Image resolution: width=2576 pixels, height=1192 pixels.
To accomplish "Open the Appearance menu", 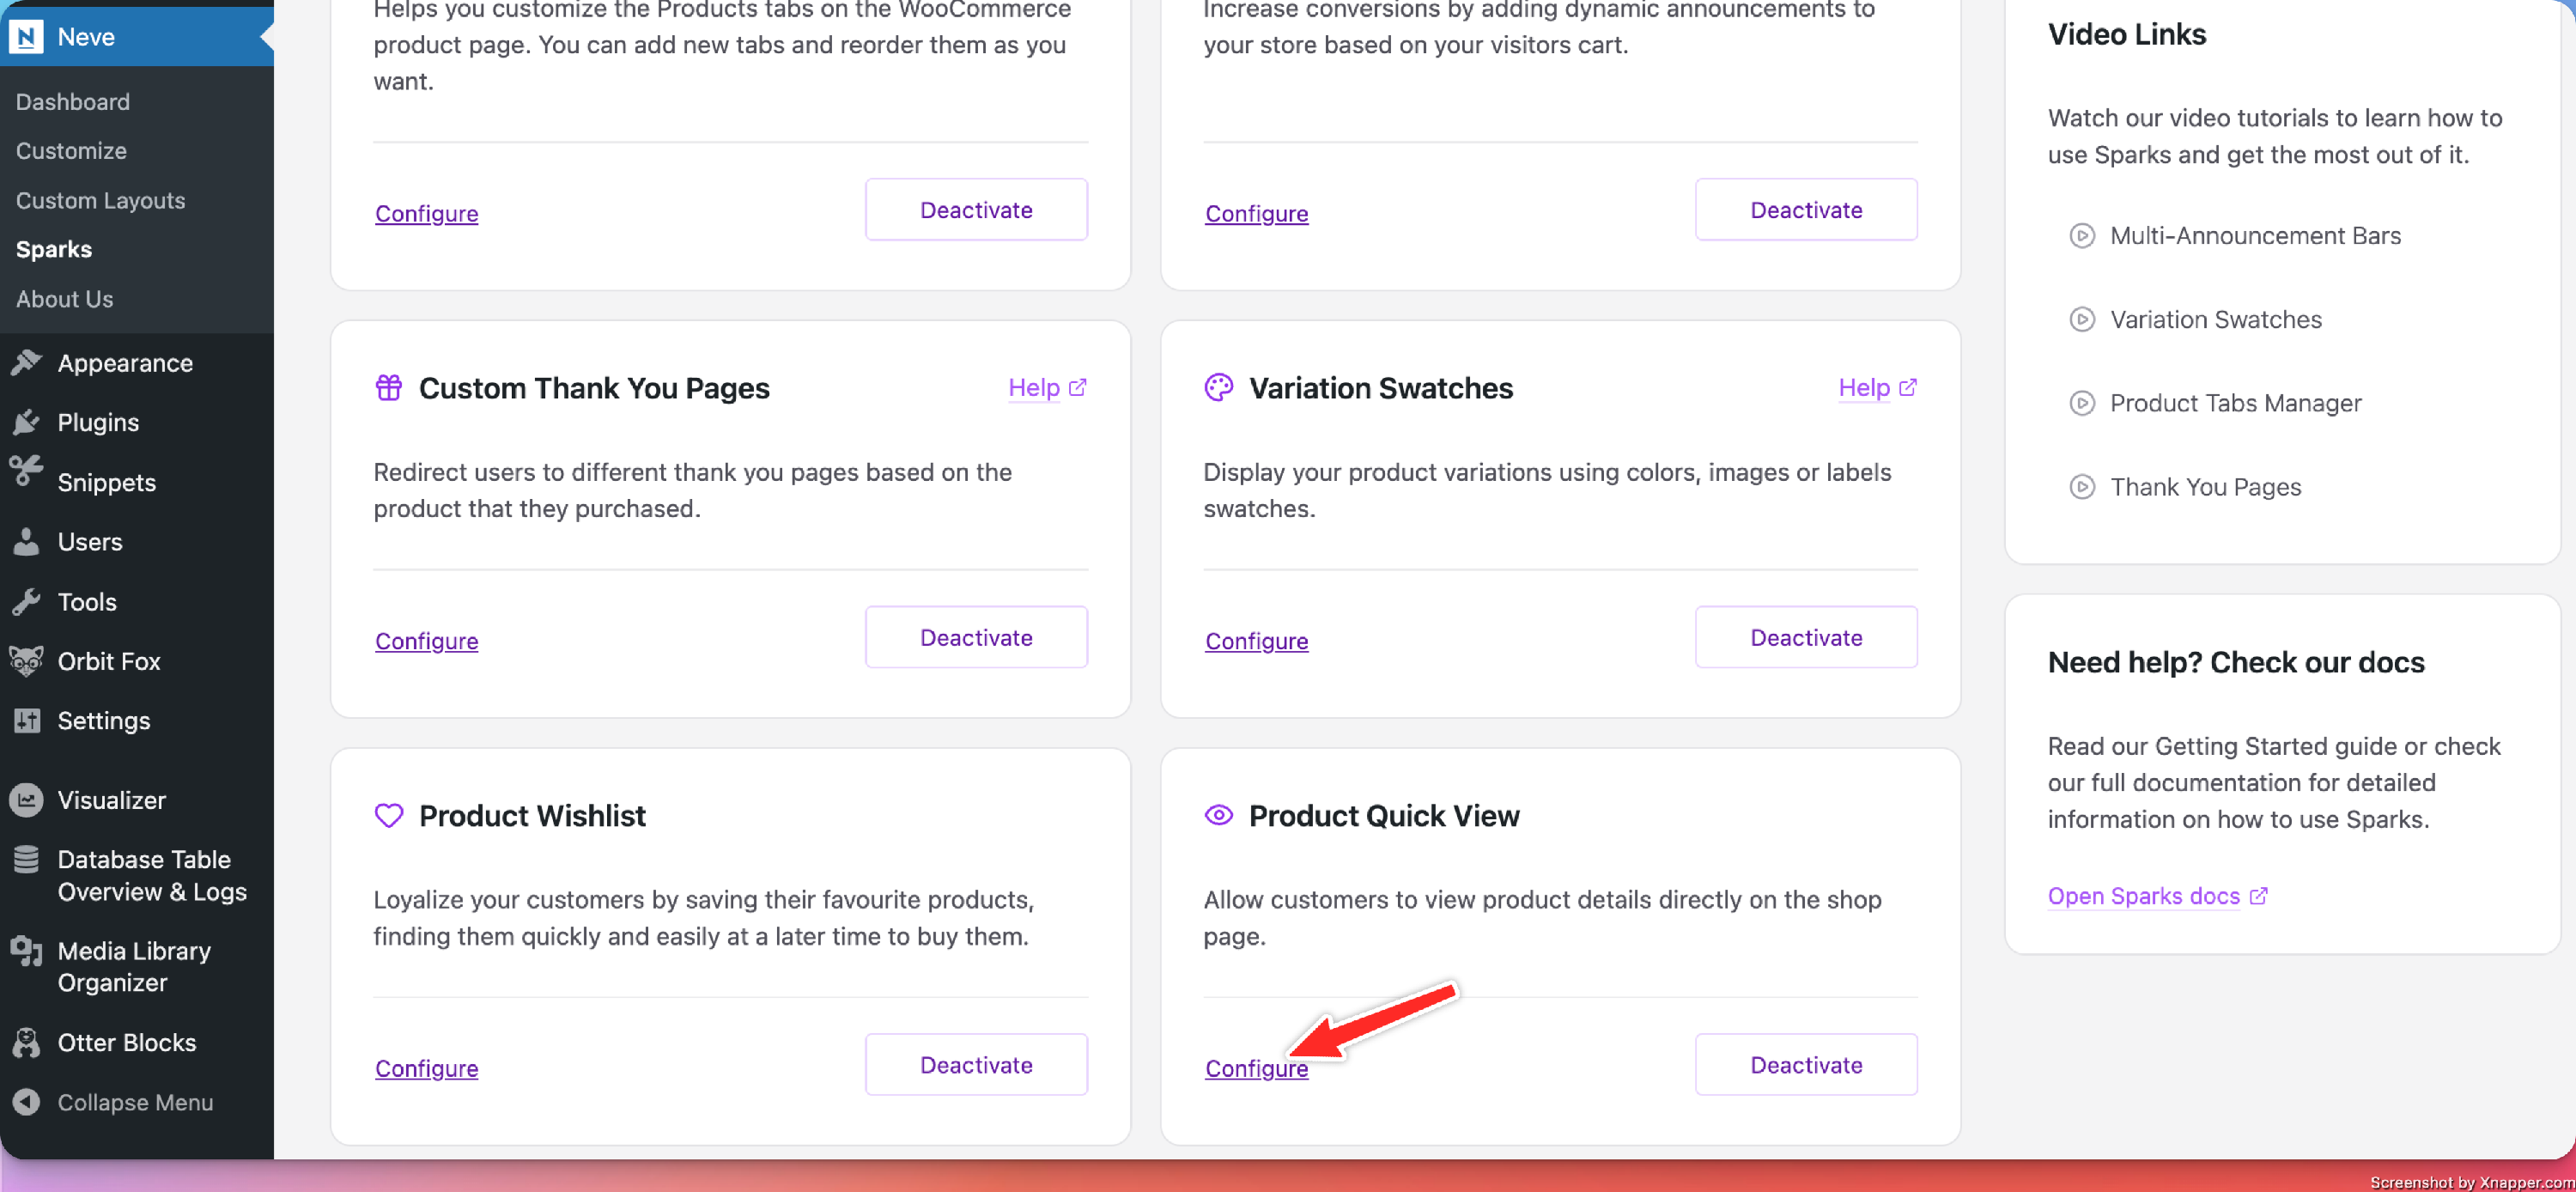I will [124, 363].
